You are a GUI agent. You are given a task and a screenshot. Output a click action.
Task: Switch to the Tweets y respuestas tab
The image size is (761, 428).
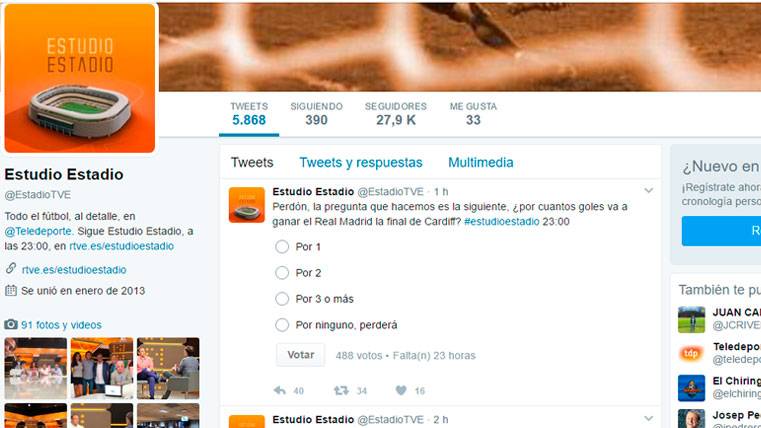(361, 163)
